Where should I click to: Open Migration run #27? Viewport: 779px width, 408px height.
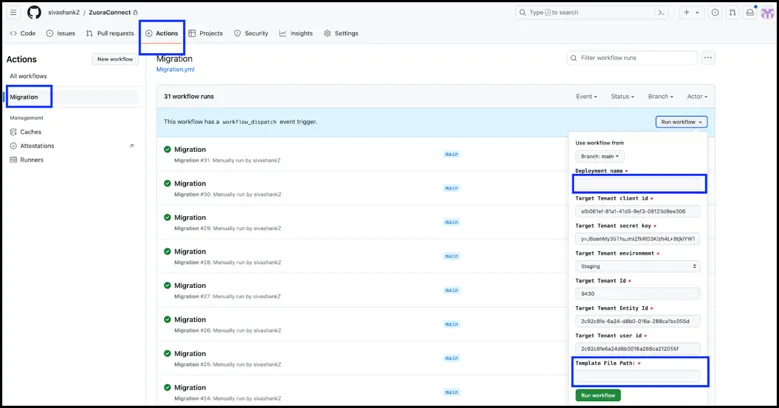(x=190, y=286)
